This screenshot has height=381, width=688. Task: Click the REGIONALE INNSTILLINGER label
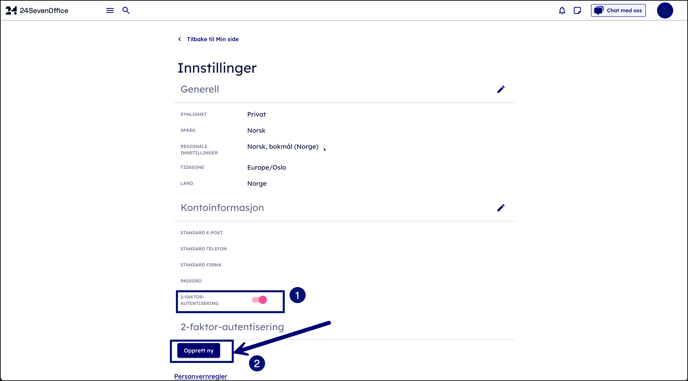pyautogui.click(x=199, y=150)
